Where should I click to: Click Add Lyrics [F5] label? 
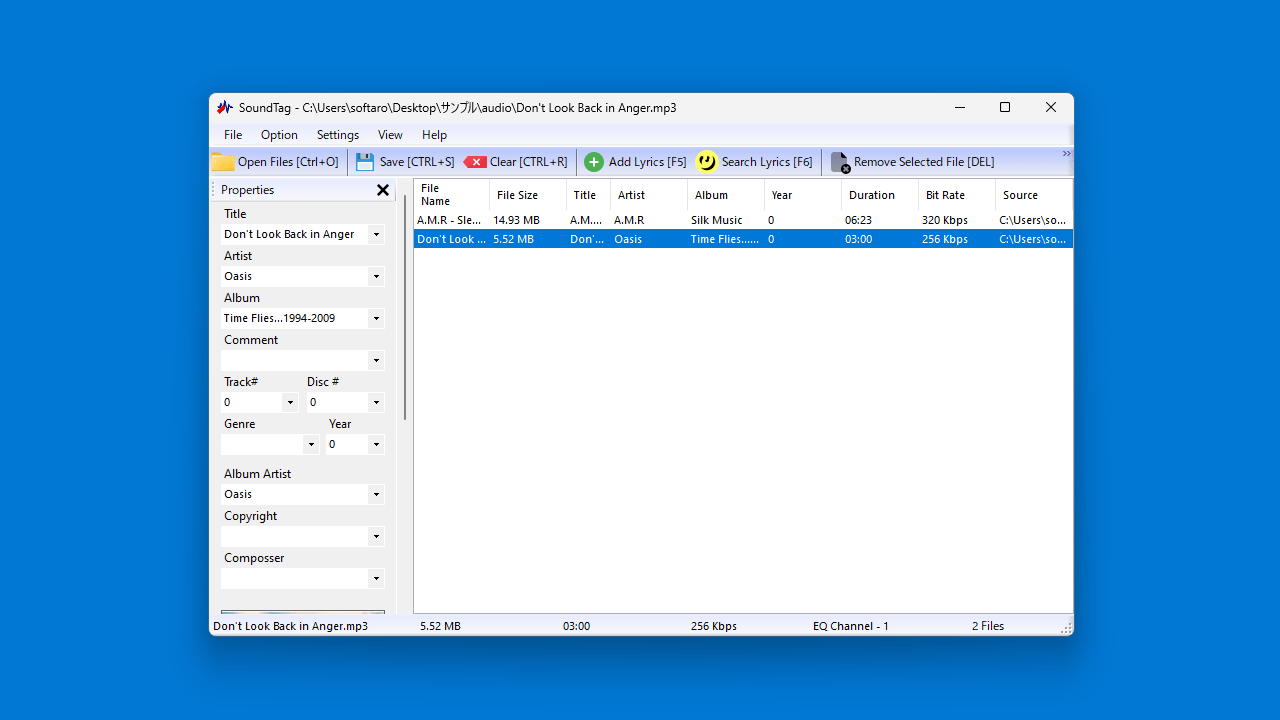pos(647,162)
